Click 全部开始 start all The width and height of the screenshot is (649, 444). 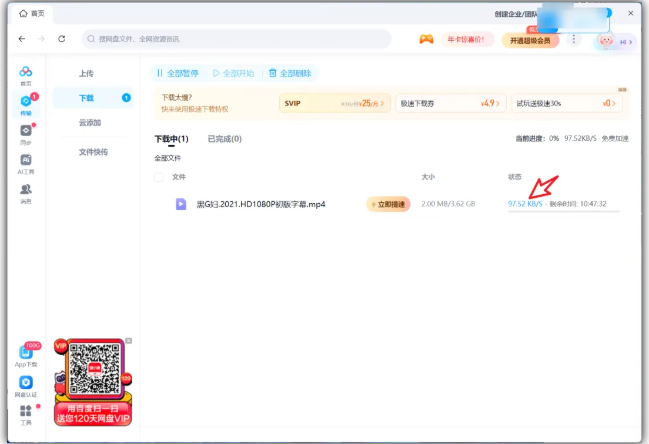coord(233,73)
